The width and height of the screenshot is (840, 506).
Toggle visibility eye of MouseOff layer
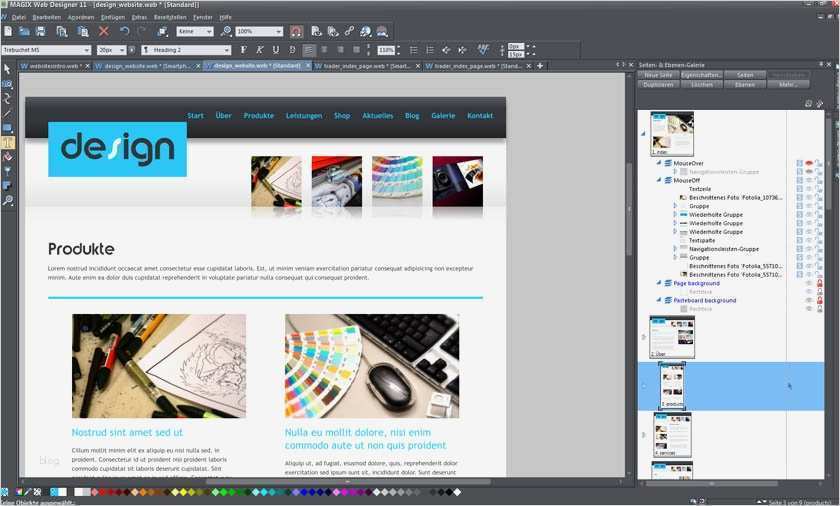[x=809, y=180]
